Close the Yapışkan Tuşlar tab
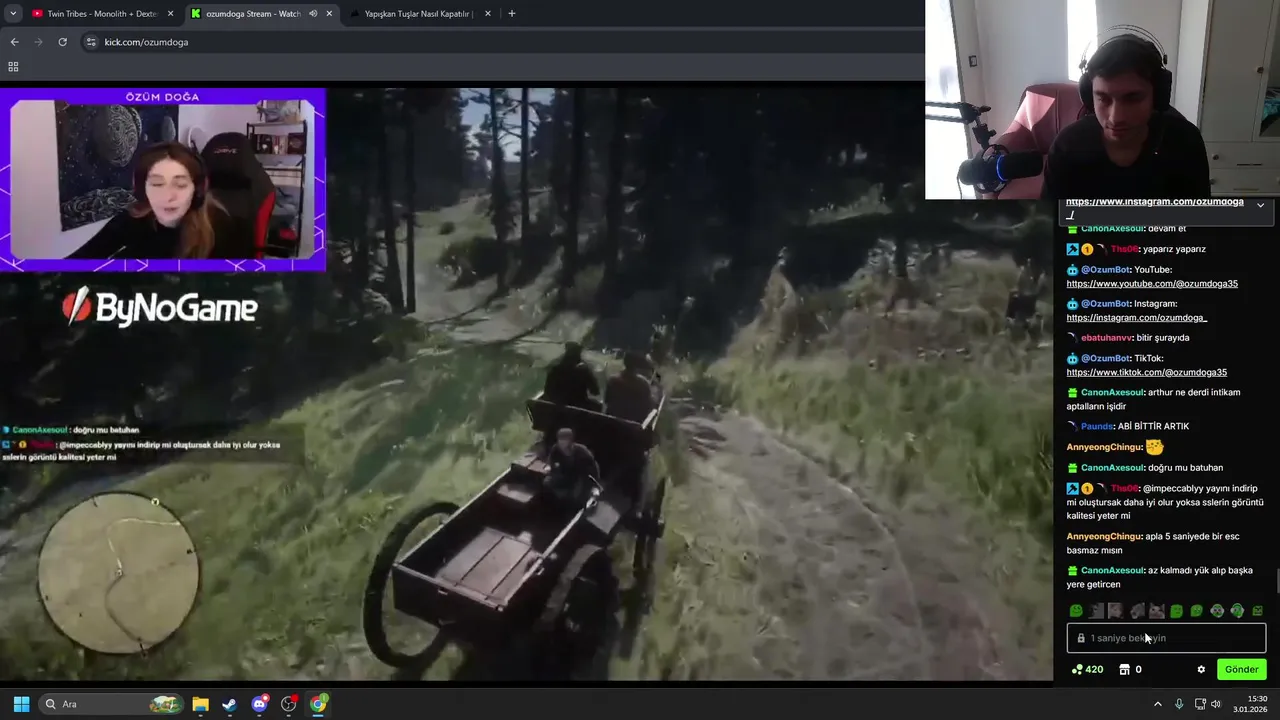Image resolution: width=1280 pixels, height=720 pixels. click(x=488, y=14)
